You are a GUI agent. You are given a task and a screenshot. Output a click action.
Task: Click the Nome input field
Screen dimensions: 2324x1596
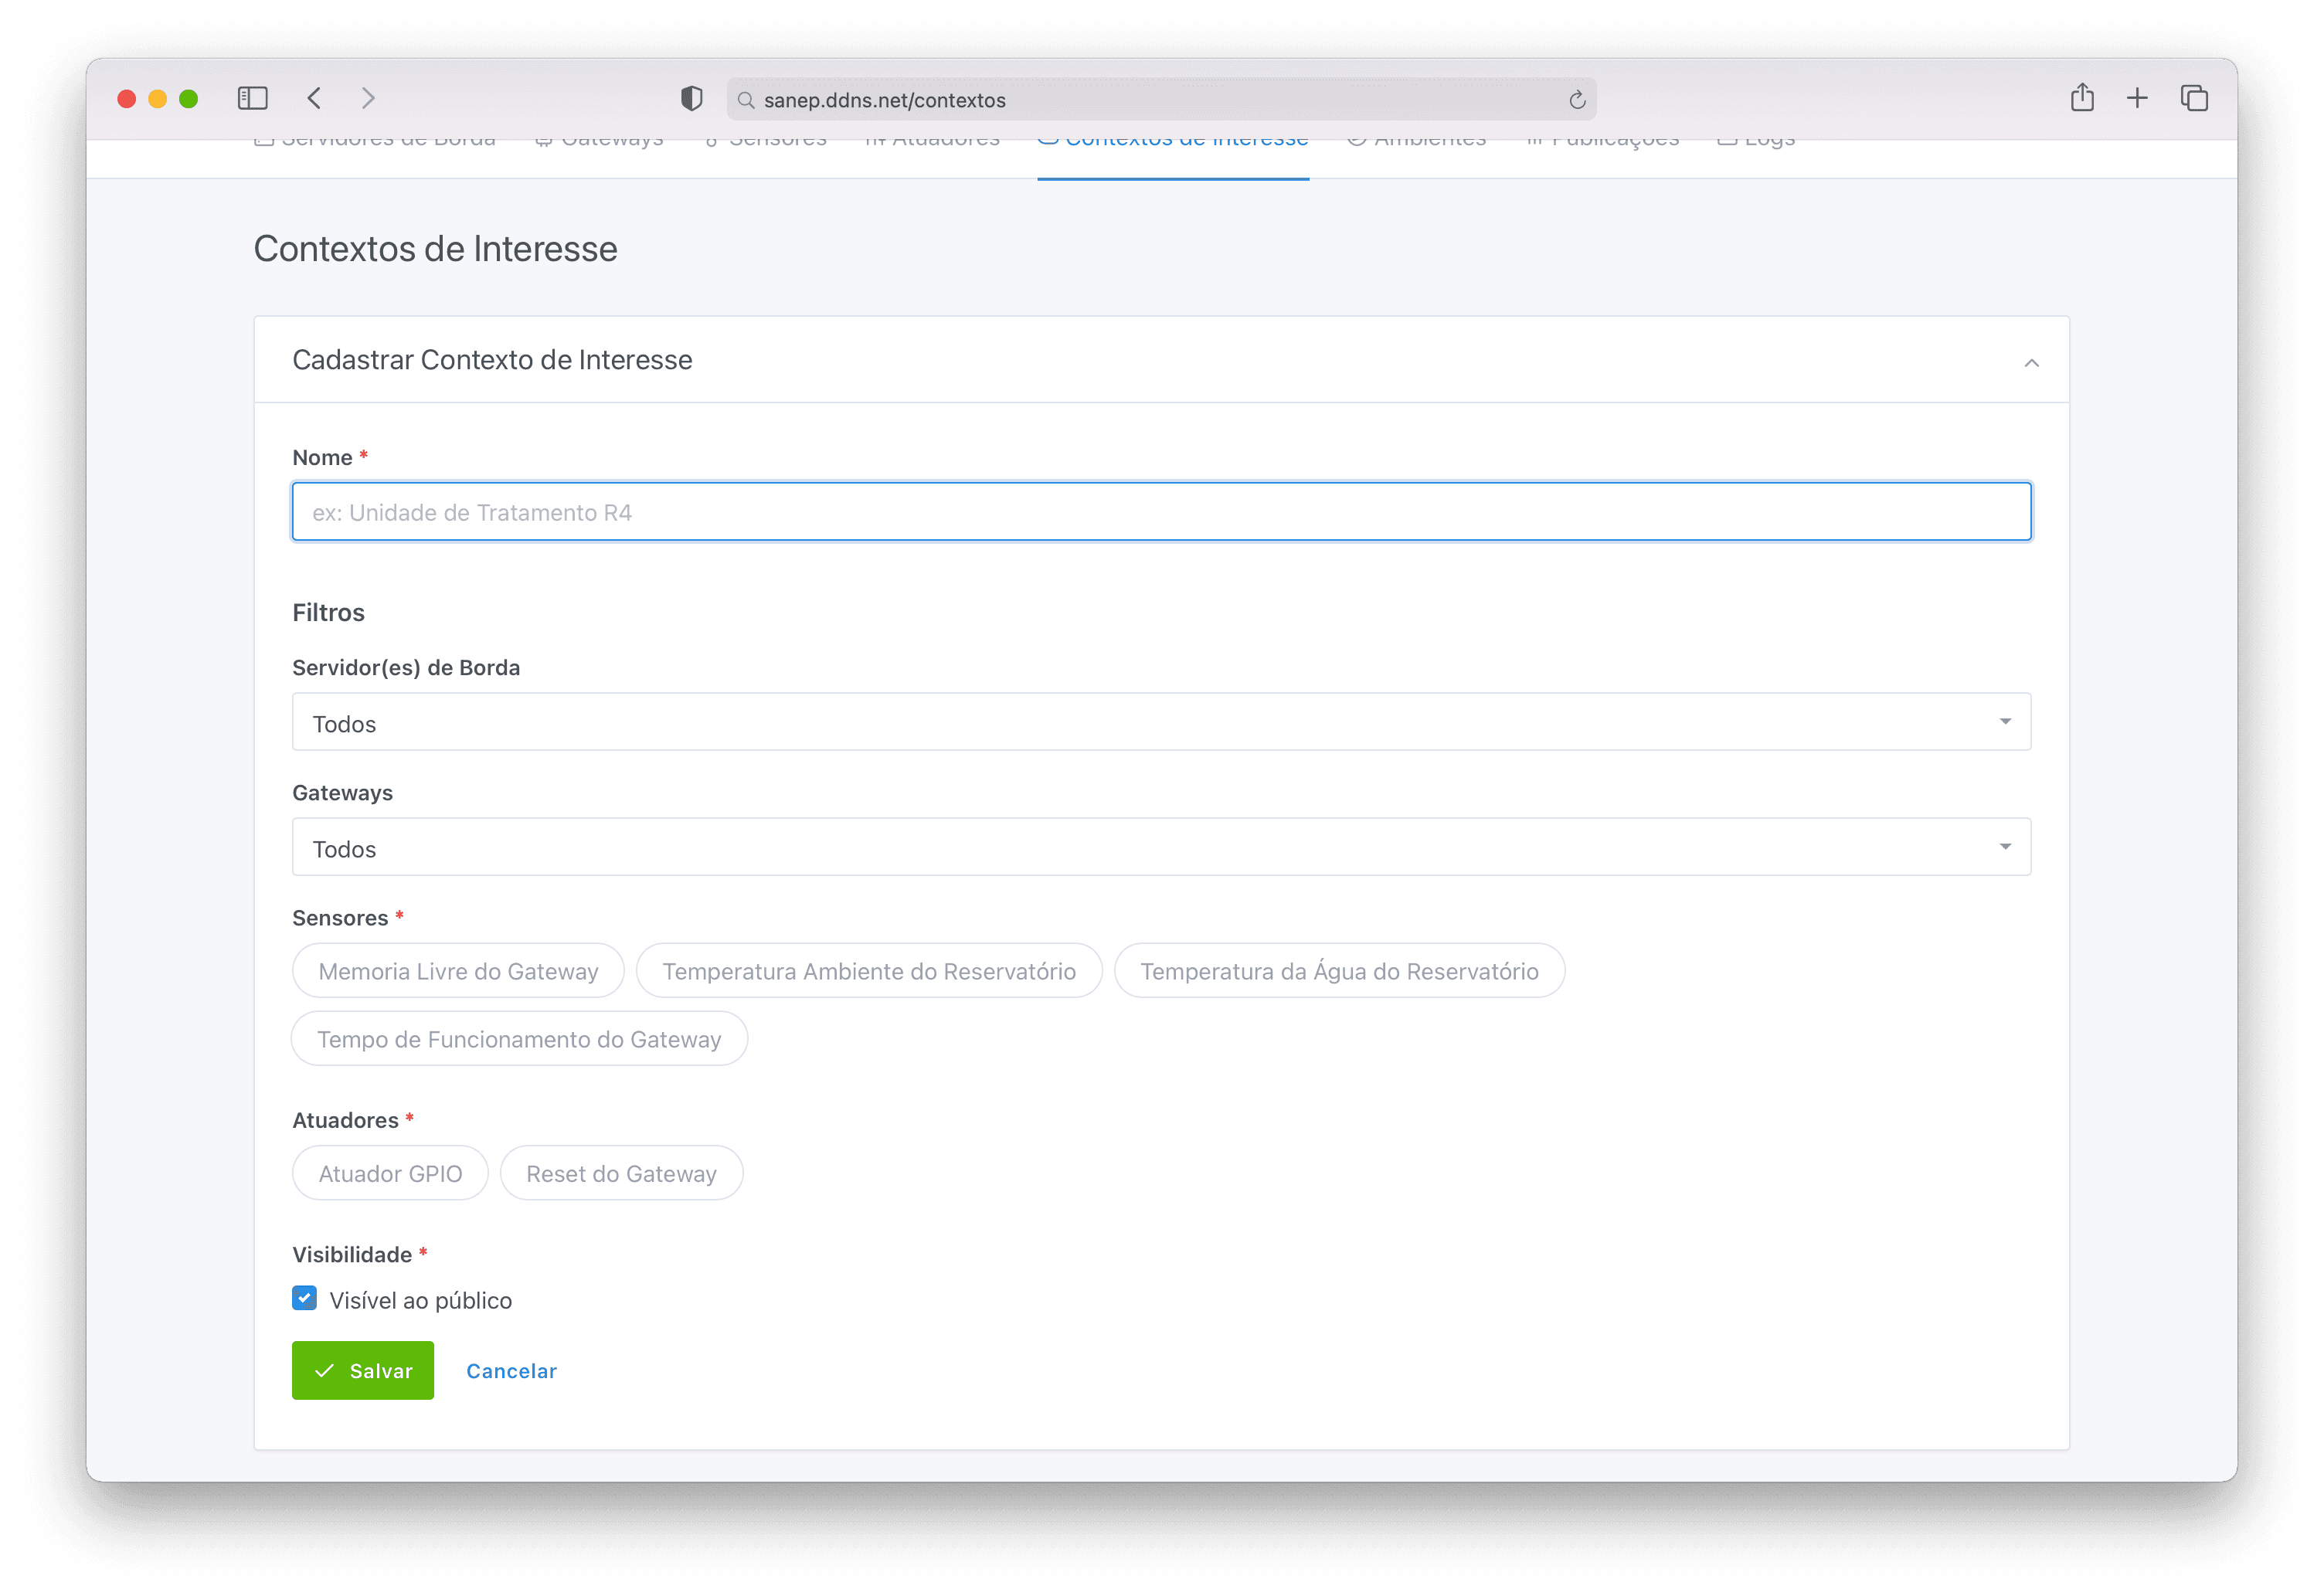[1160, 512]
